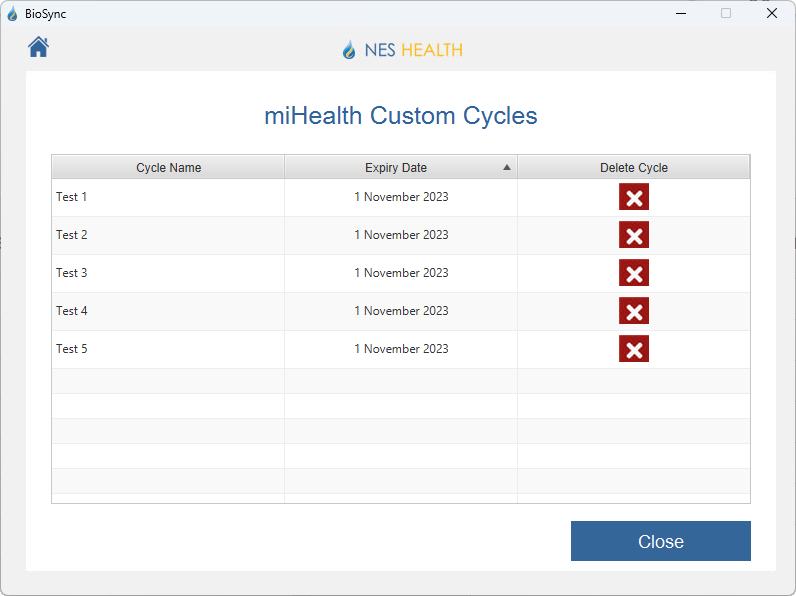Sort by Cycle Name column header
The width and height of the screenshot is (796, 596).
click(x=168, y=168)
